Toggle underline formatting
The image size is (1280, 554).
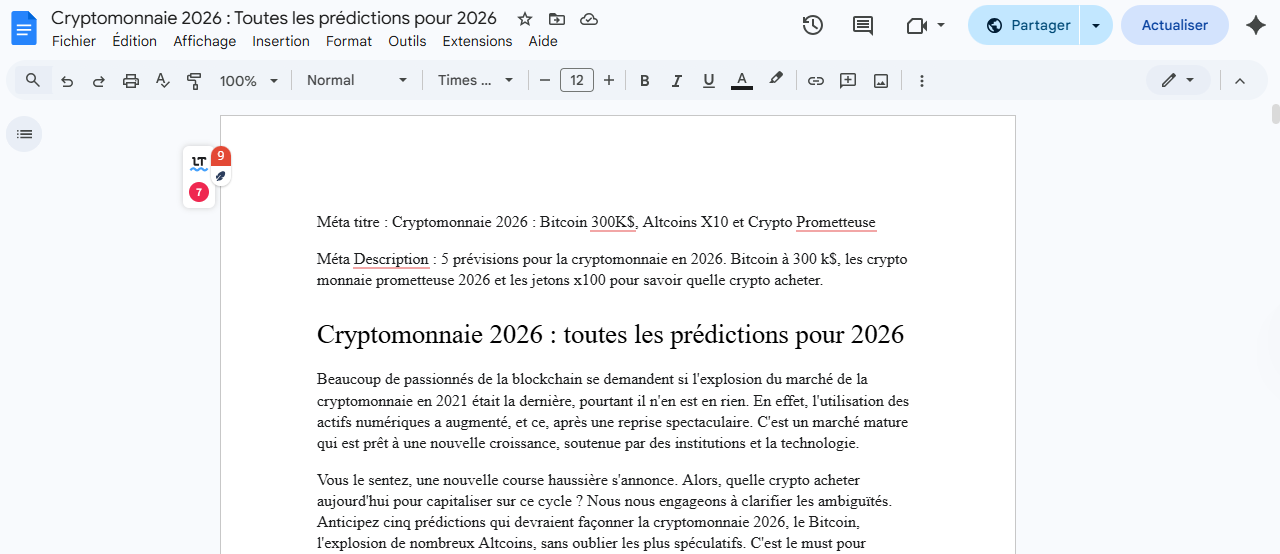point(709,81)
